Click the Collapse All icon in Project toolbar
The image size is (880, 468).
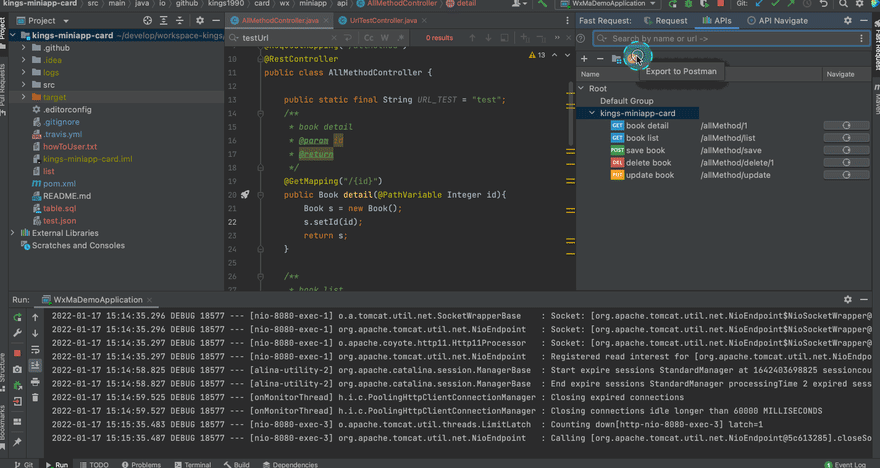pos(179,21)
